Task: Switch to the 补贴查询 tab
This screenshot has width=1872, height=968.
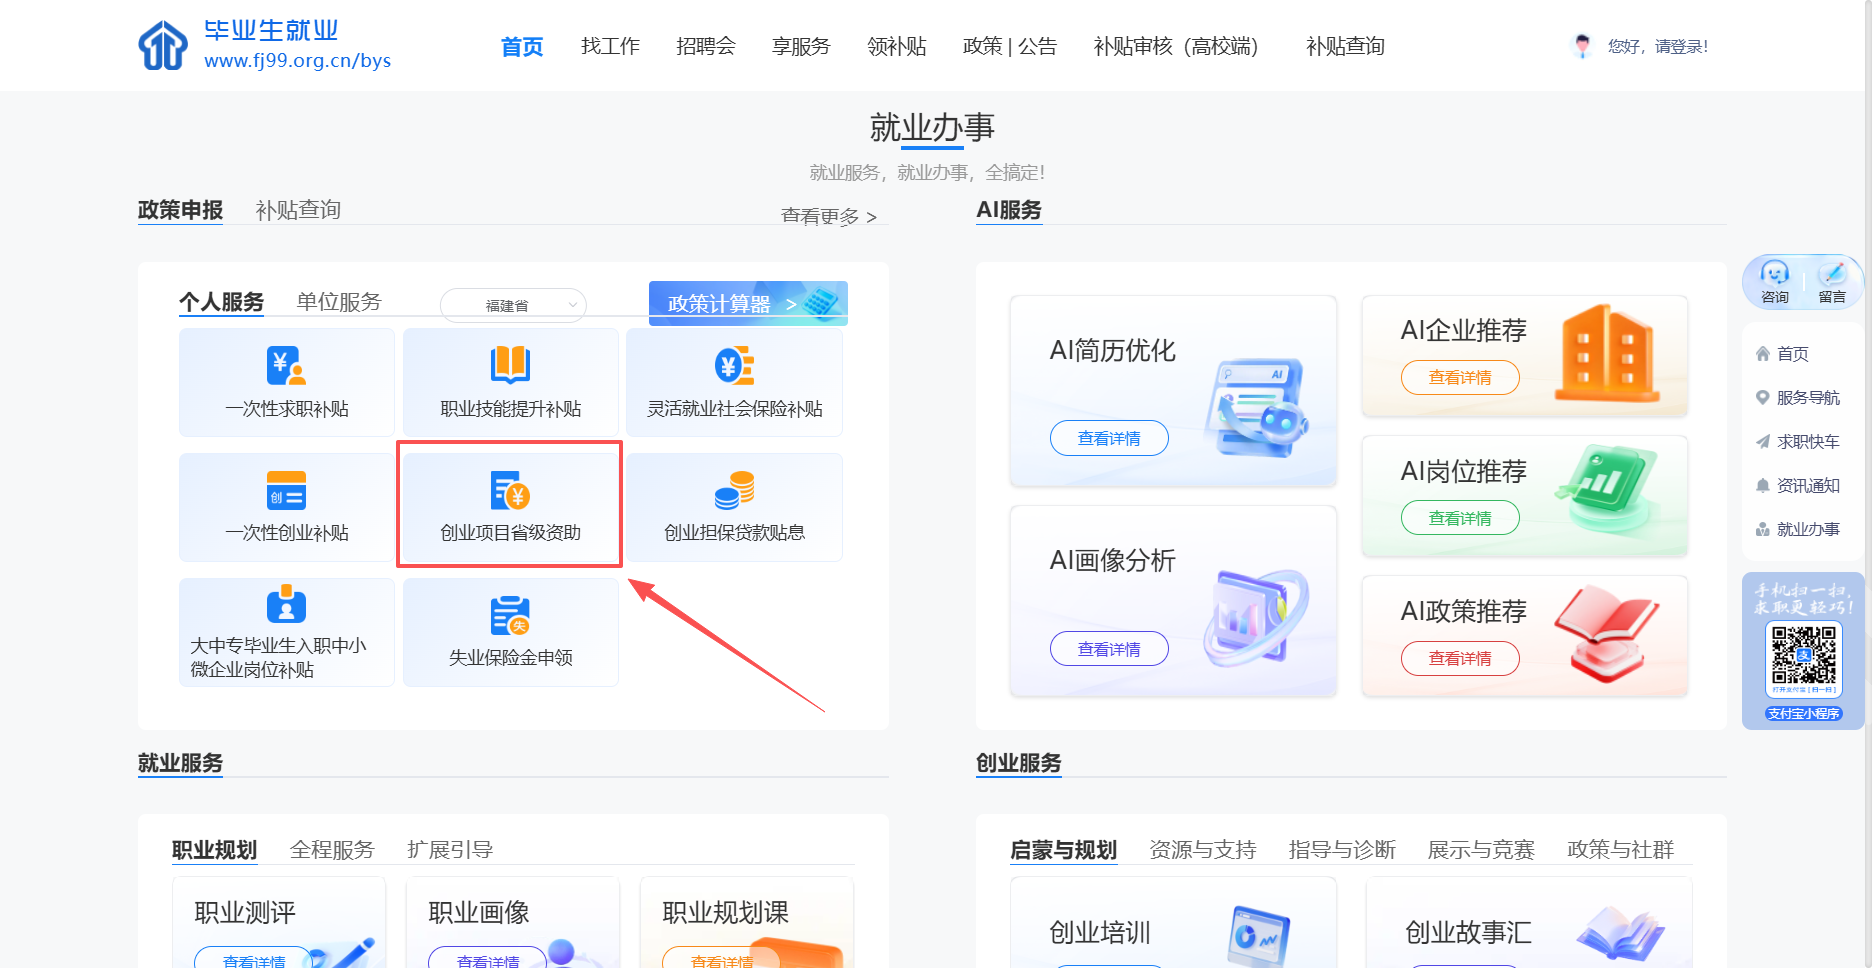Action: (x=298, y=210)
